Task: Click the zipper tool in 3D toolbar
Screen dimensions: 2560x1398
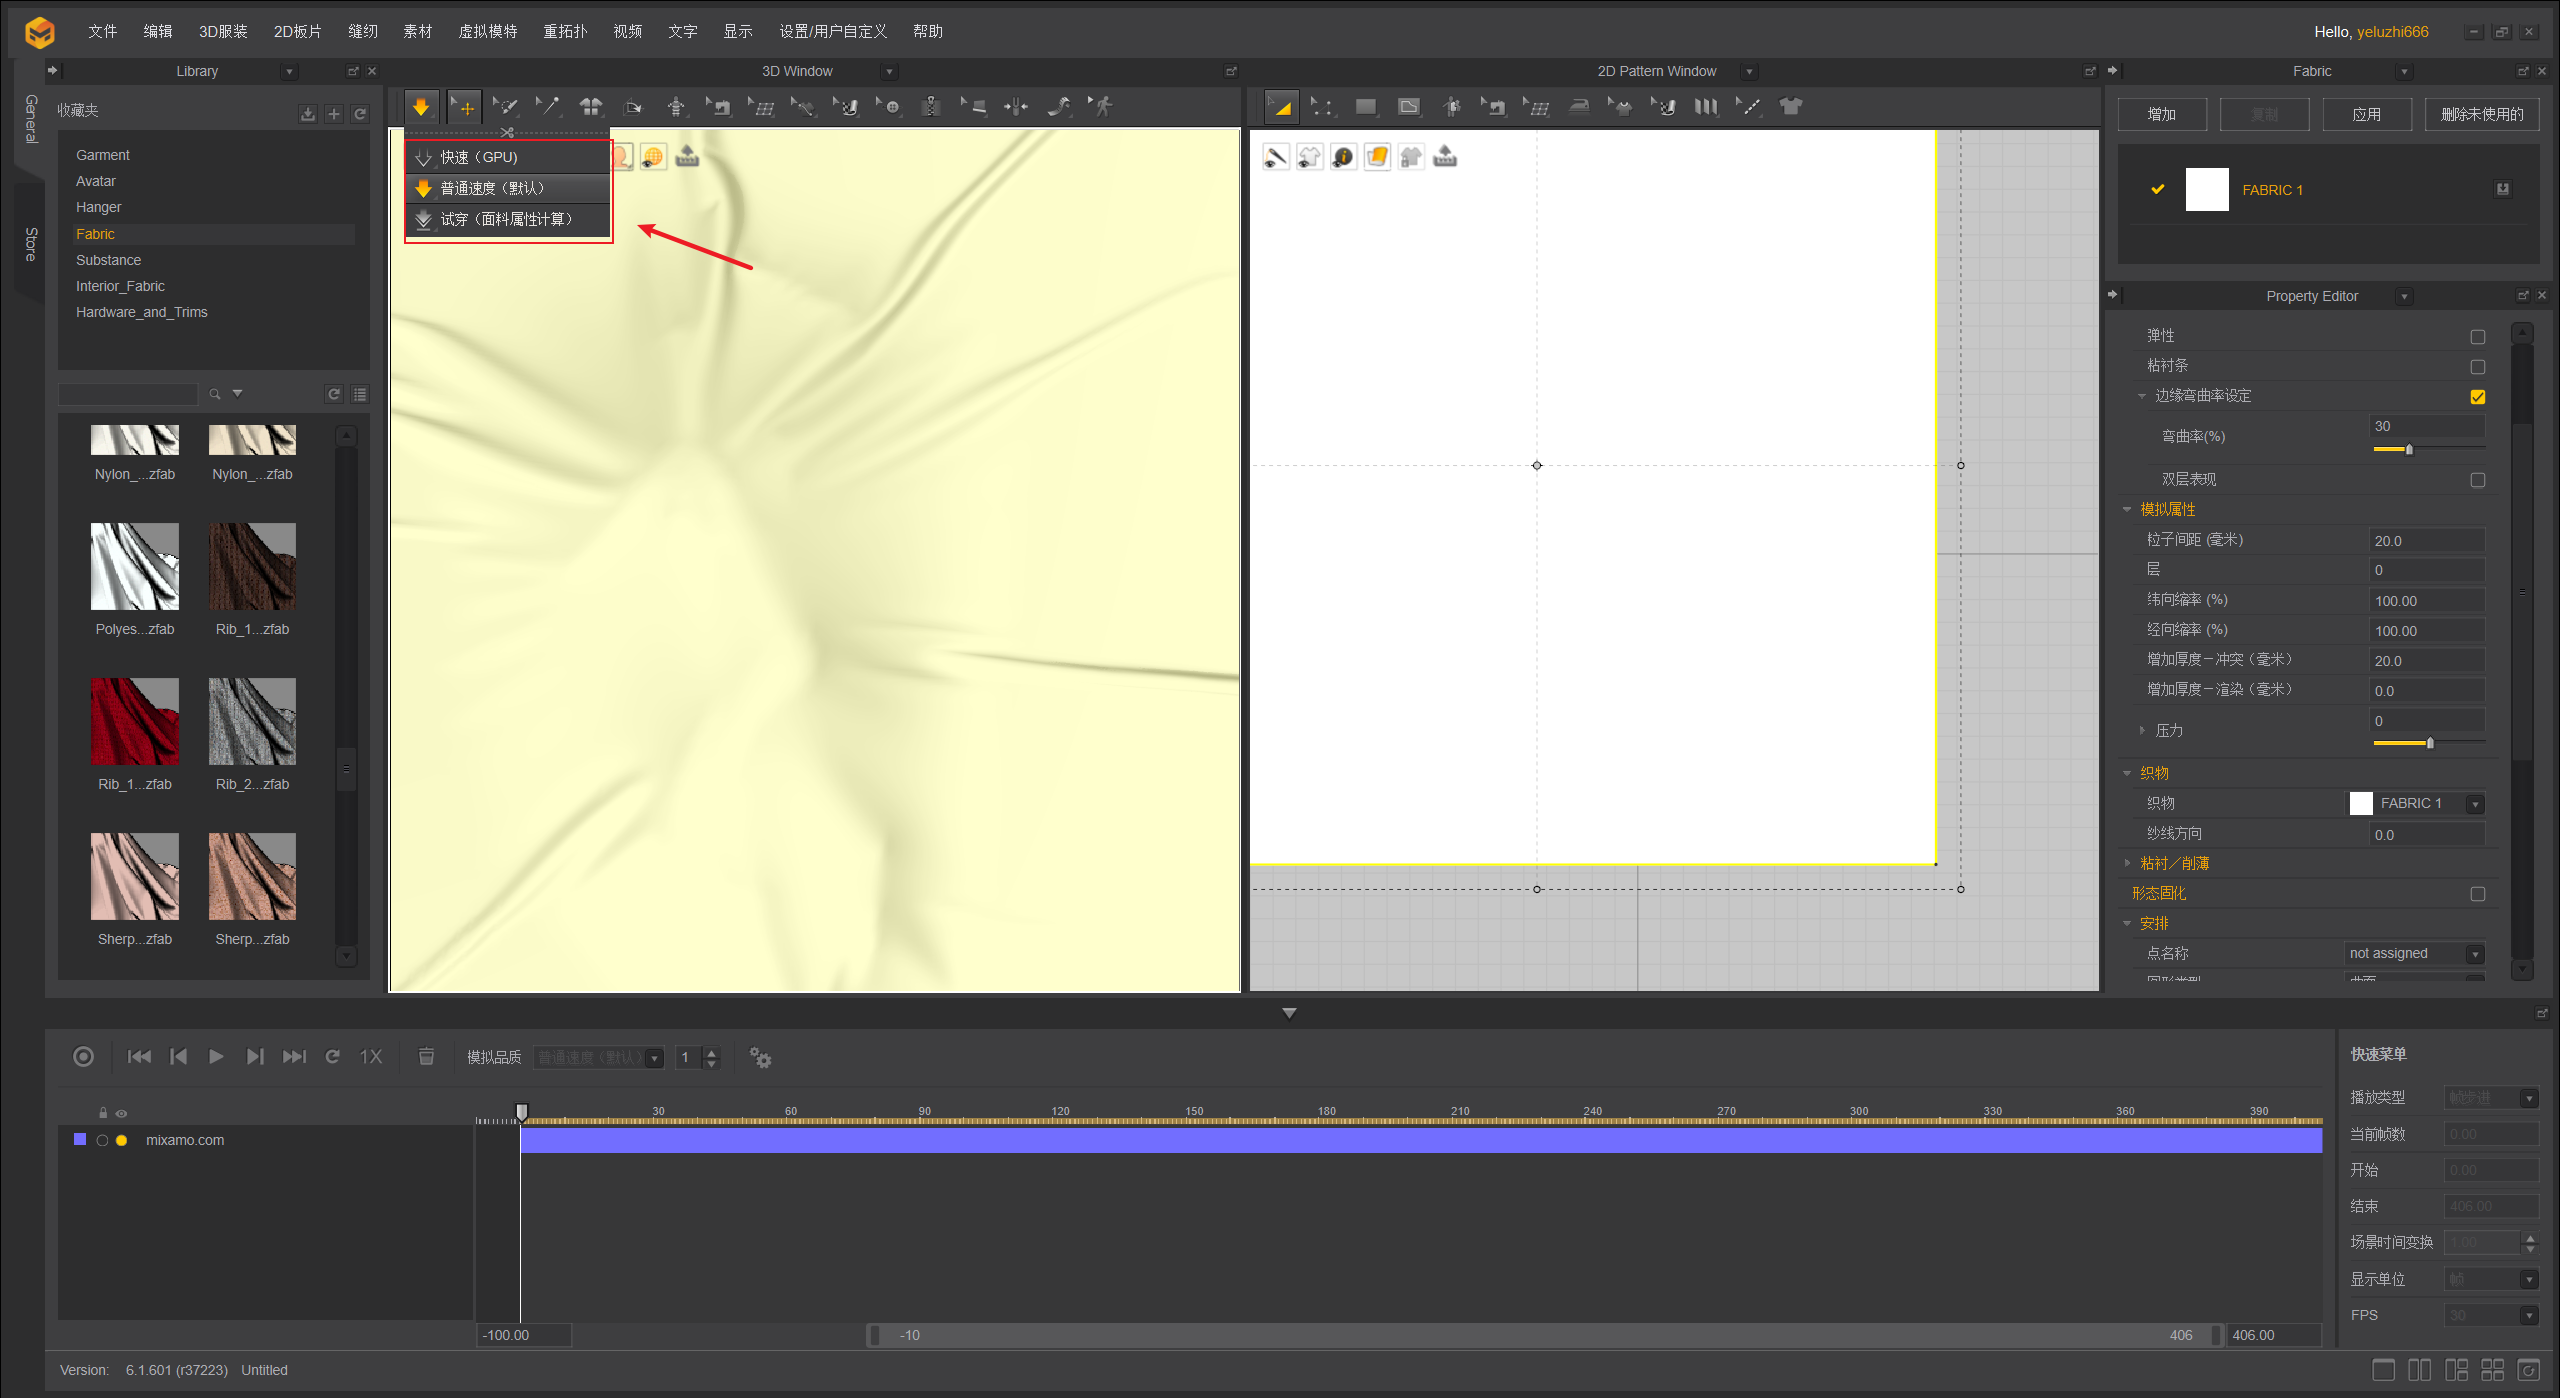Action: 931,106
